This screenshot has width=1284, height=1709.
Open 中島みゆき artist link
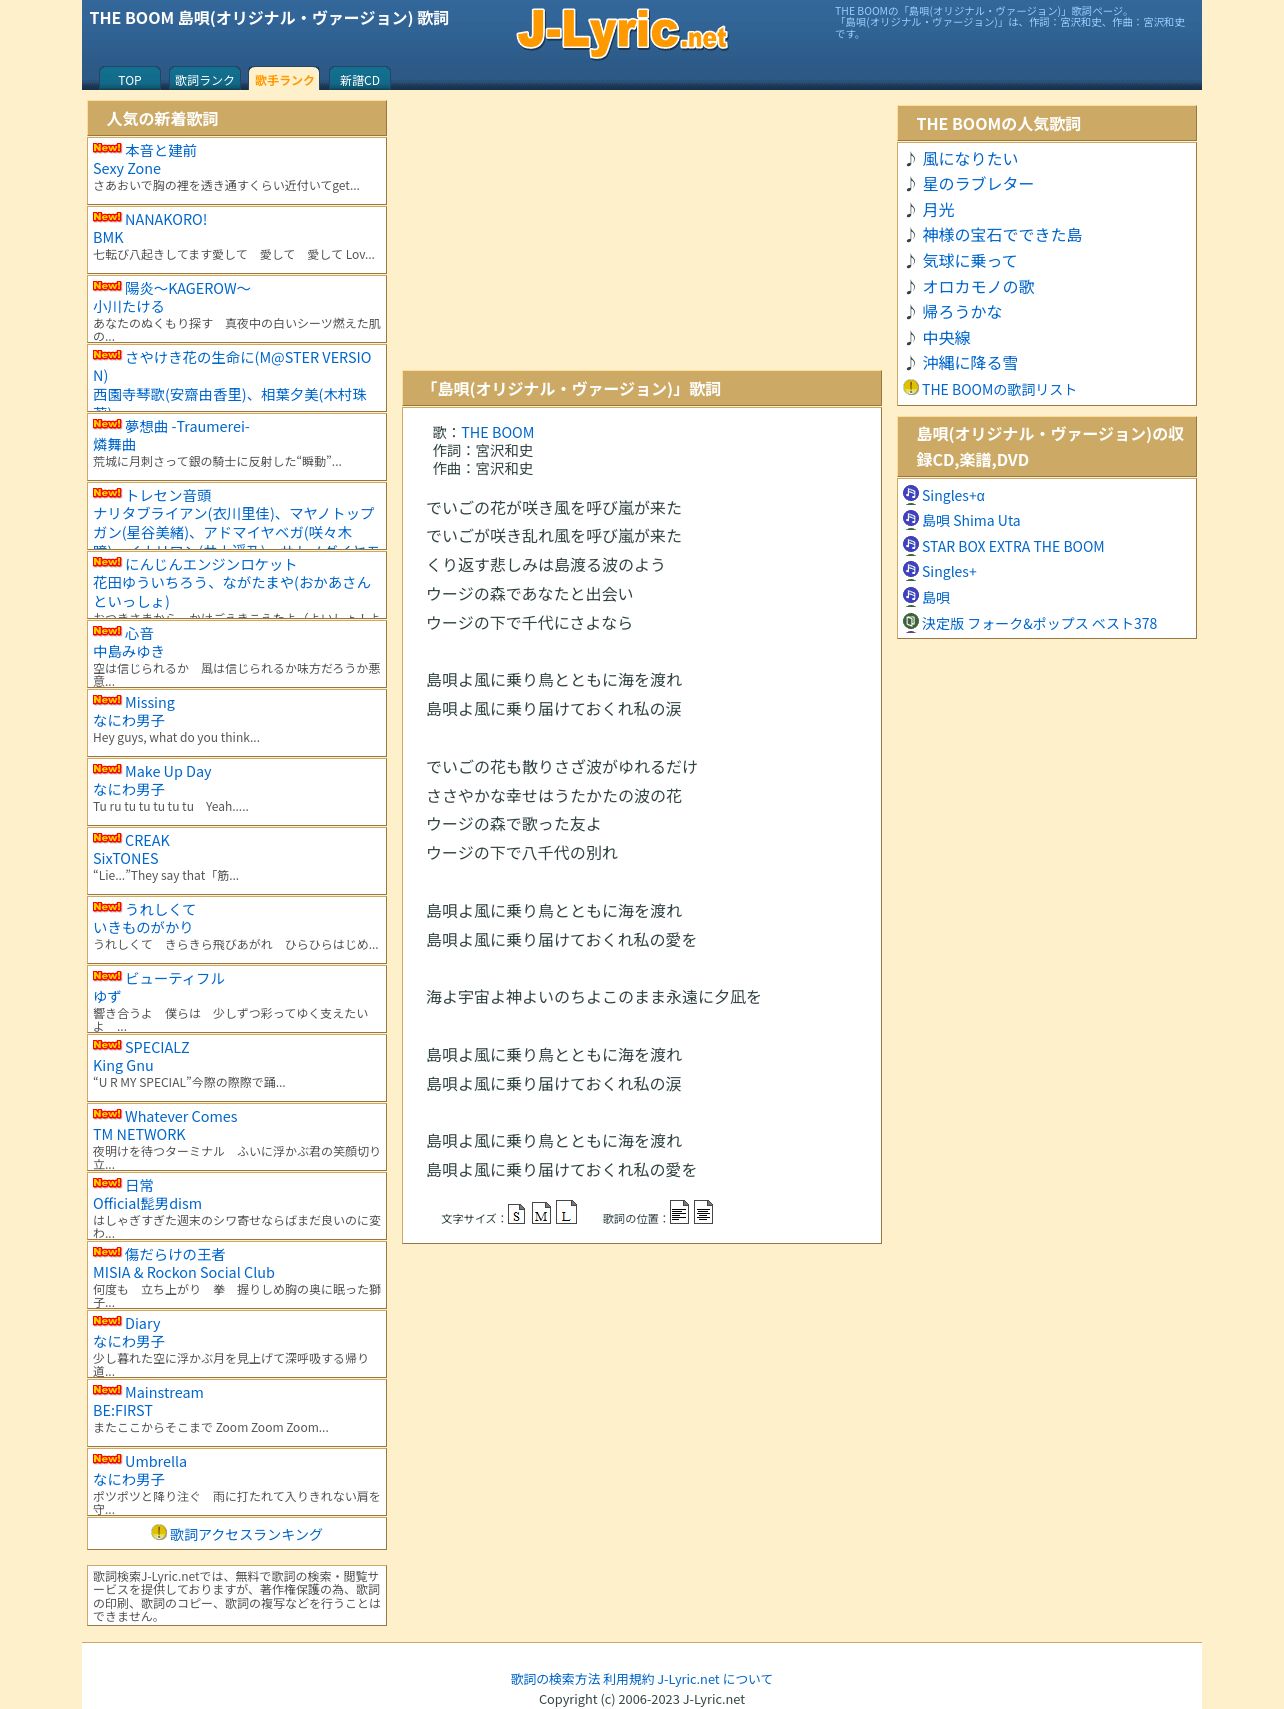click(129, 652)
